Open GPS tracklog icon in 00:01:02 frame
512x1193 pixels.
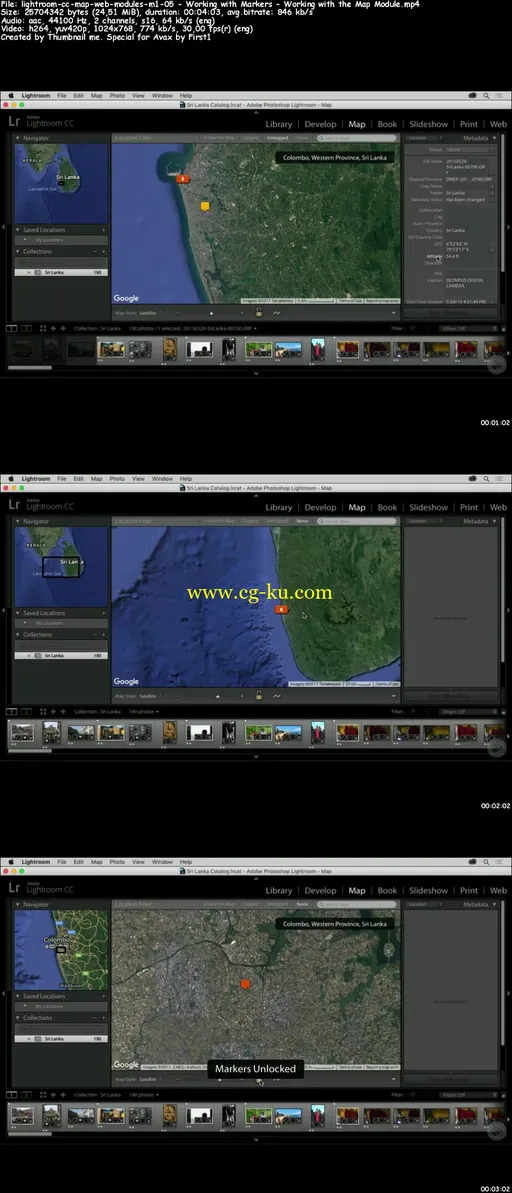[276, 312]
